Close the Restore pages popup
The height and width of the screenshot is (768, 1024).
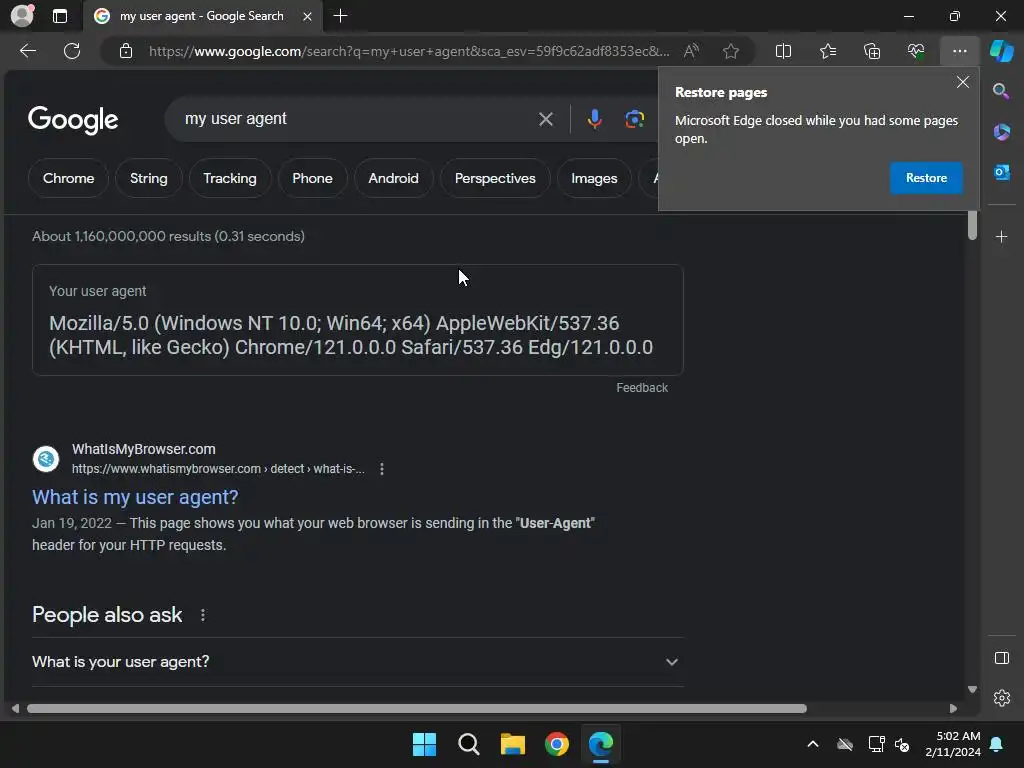click(x=963, y=82)
